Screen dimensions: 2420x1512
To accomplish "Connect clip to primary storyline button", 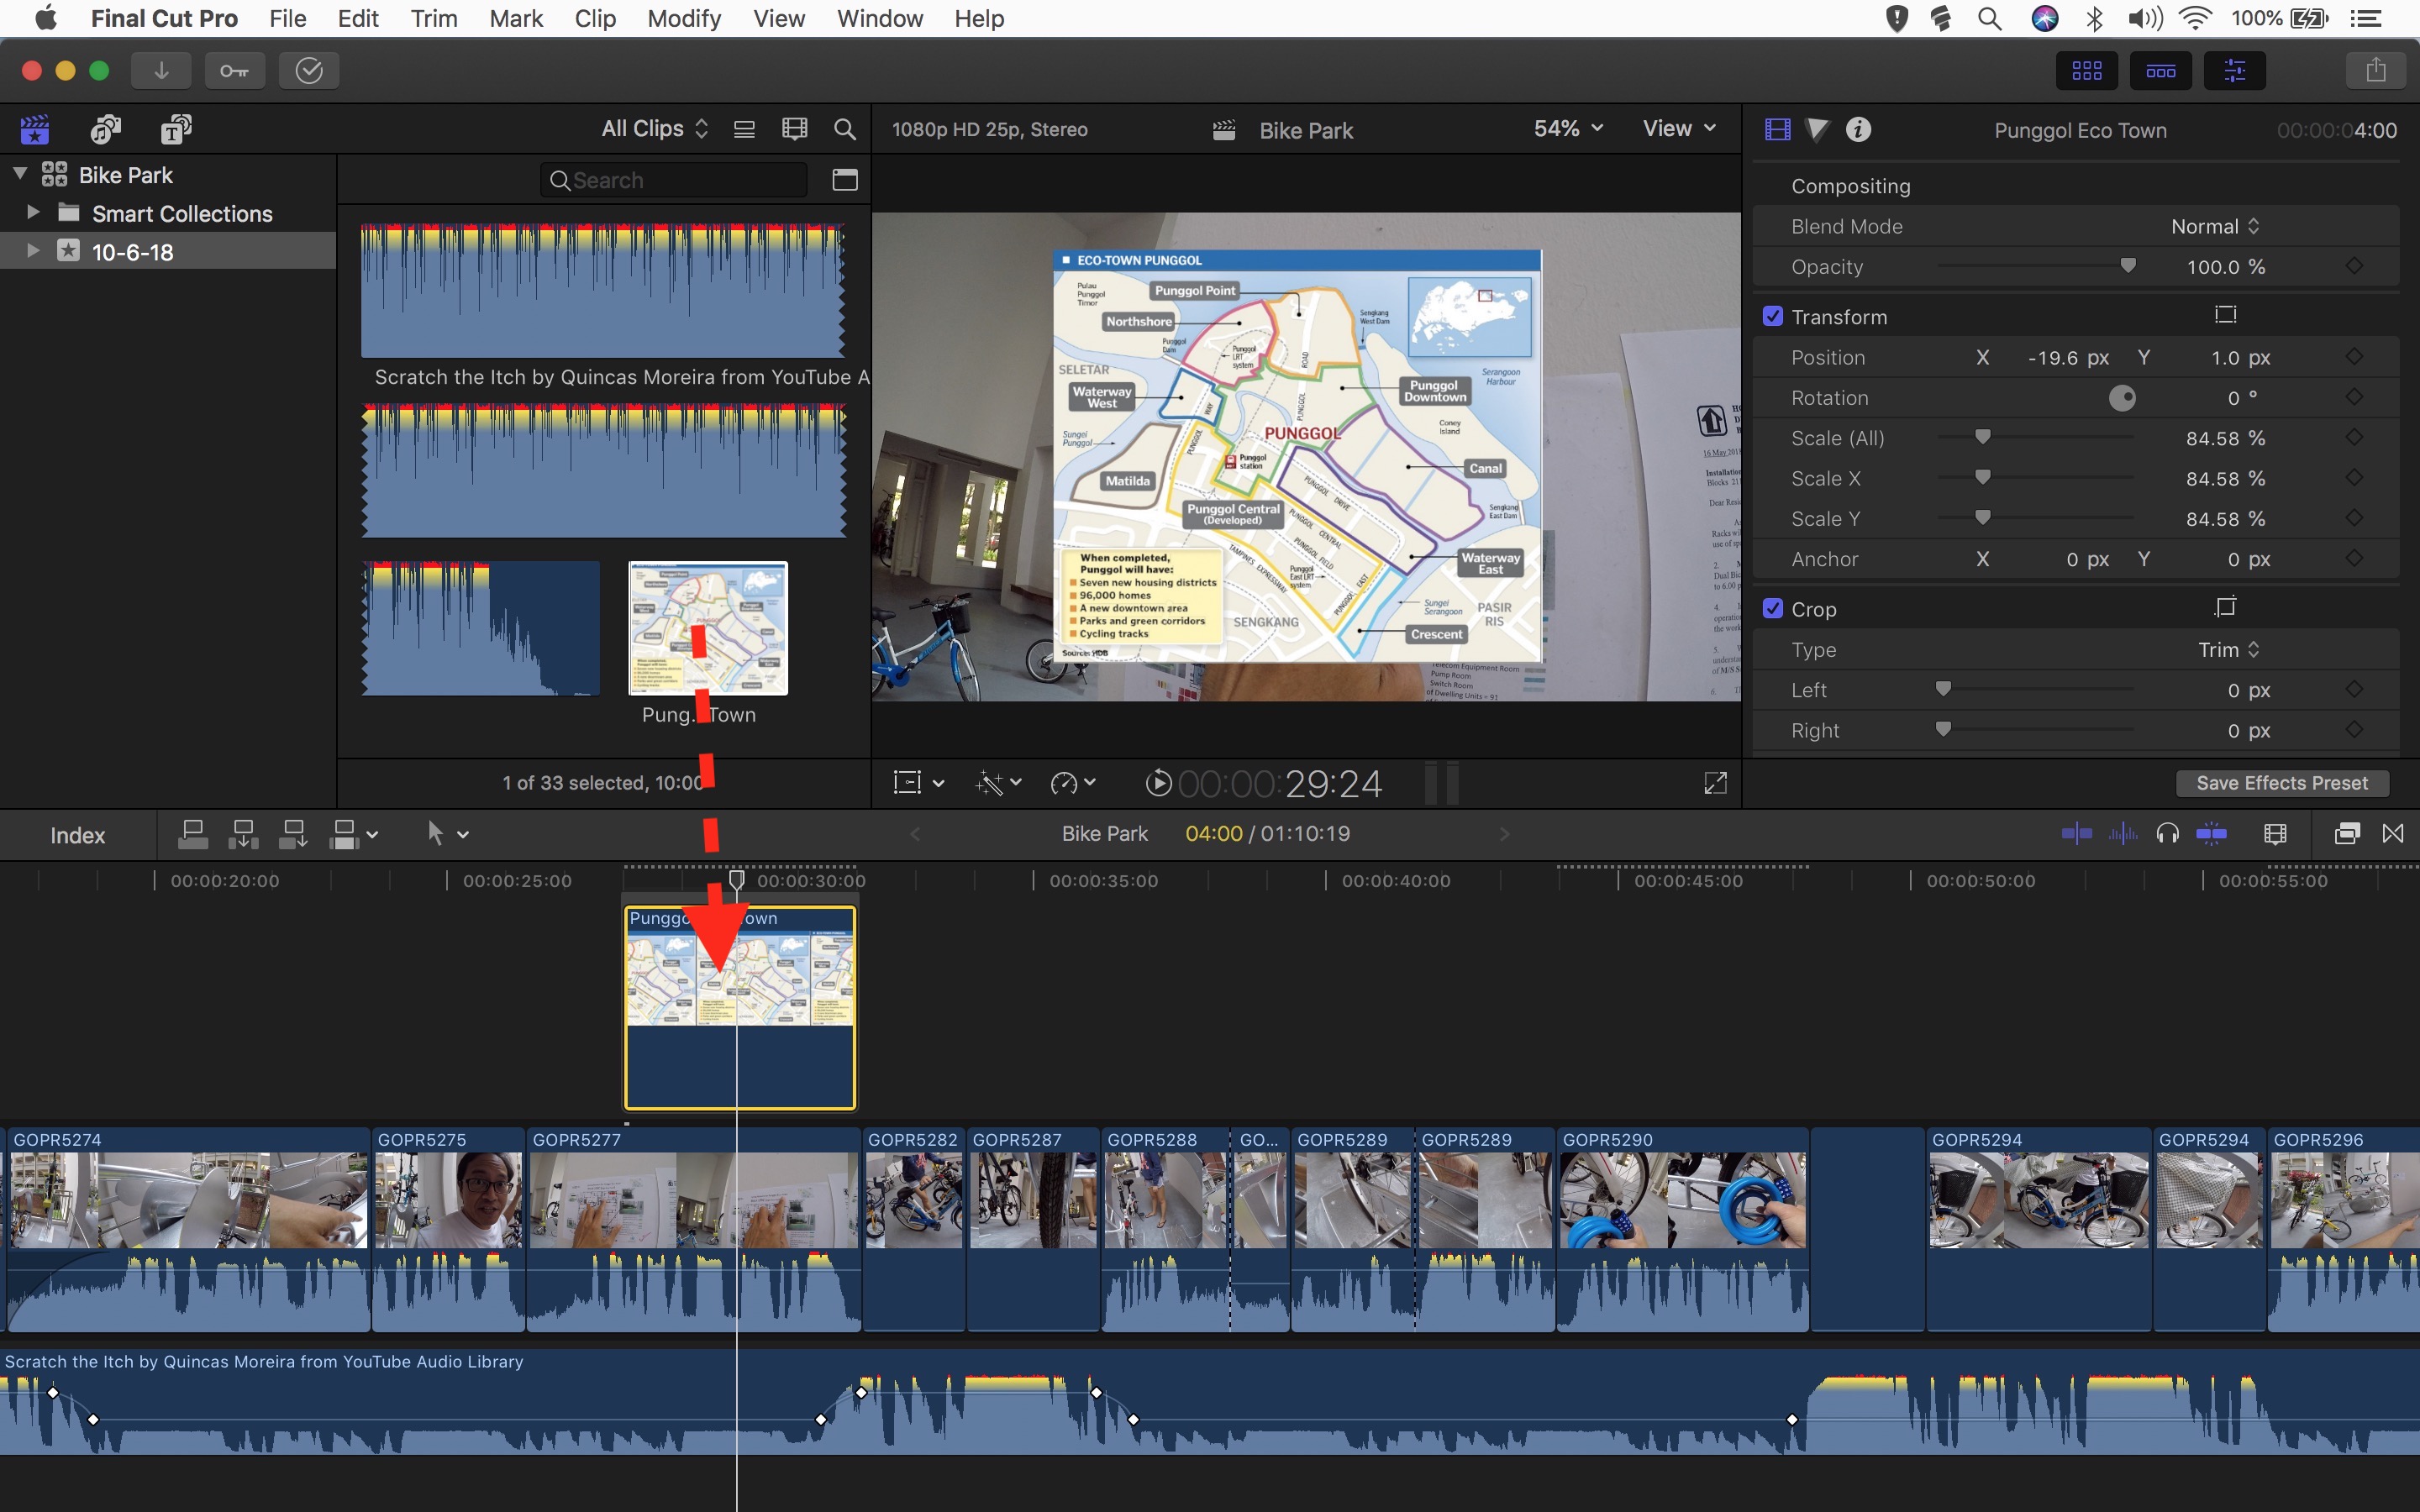I will (x=192, y=834).
